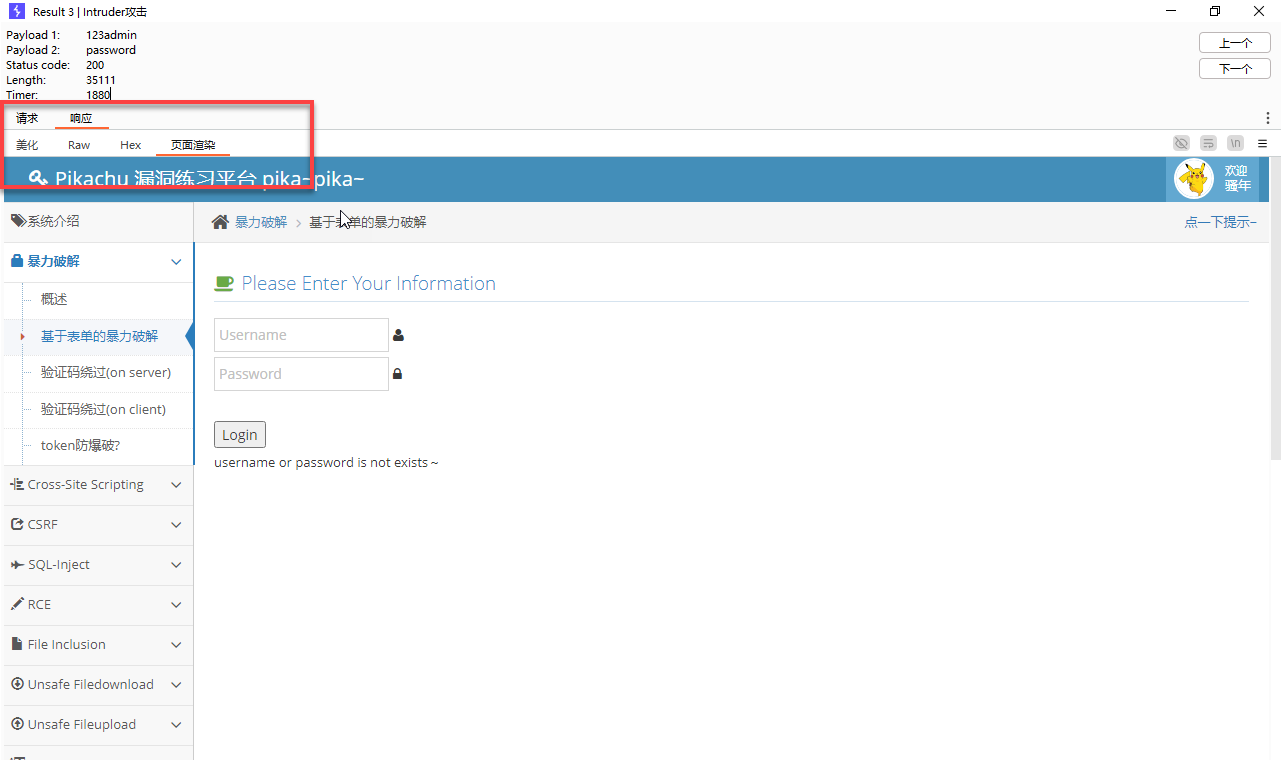Screen dimensions: 1281x760
Task: Focus the Password input field
Action: pos(301,374)
